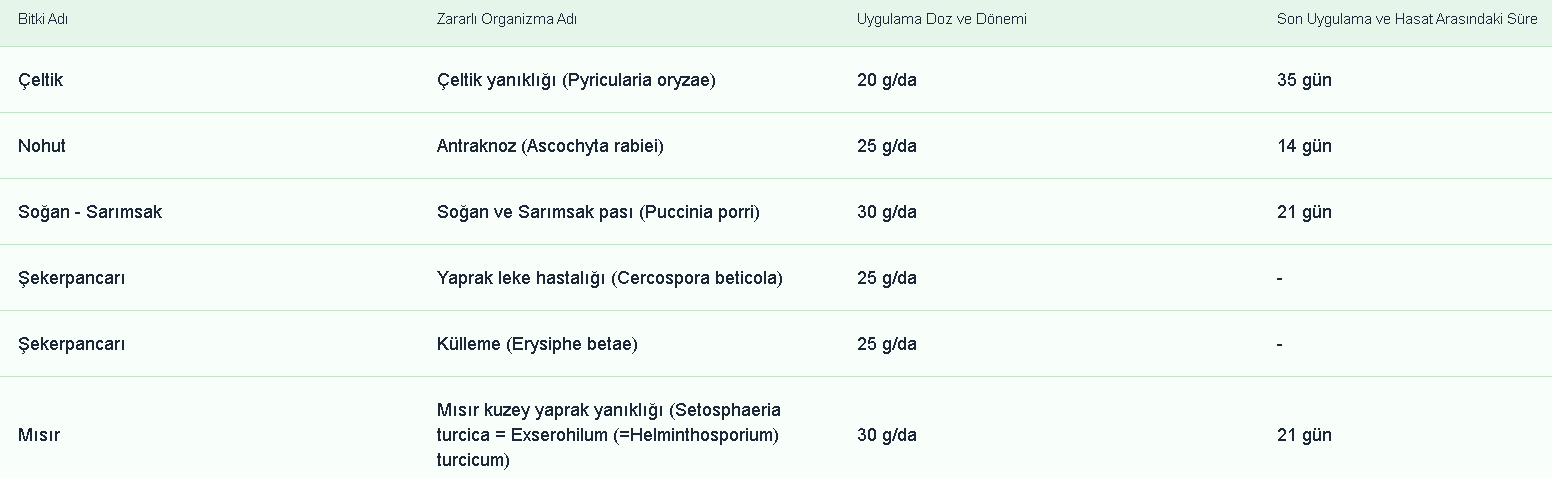The height and width of the screenshot is (478, 1552).
Task: Click the "Zararlı Organizma Adı" column header
Action: pos(506,19)
